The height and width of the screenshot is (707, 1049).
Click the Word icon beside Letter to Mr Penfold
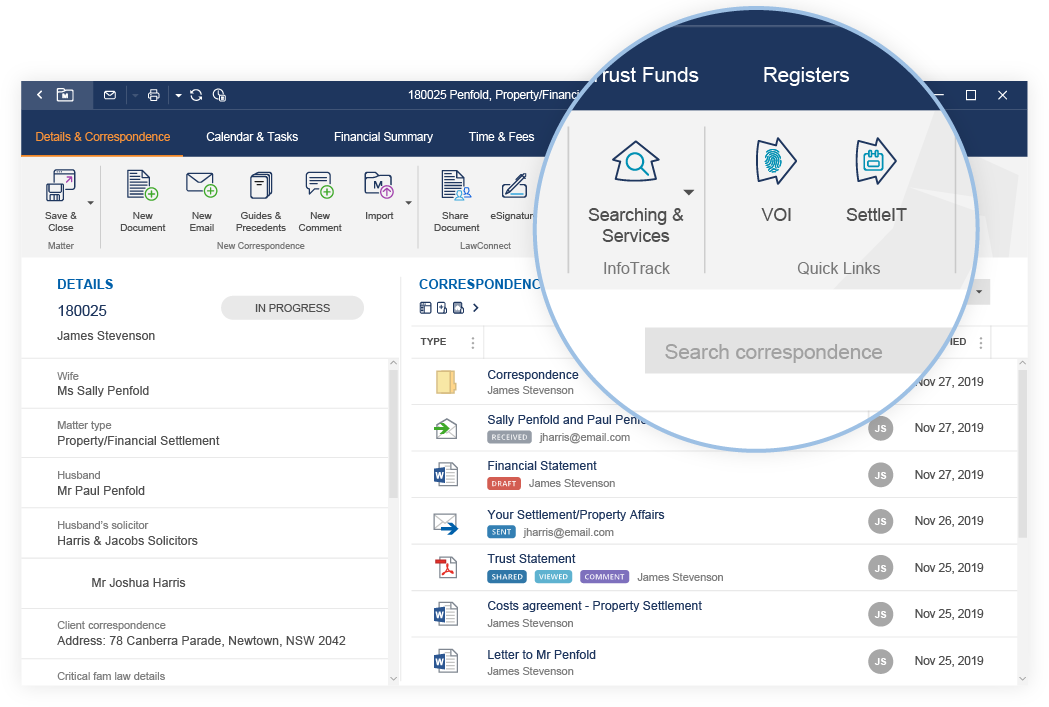pyautogui.click(x=446, y=662)
